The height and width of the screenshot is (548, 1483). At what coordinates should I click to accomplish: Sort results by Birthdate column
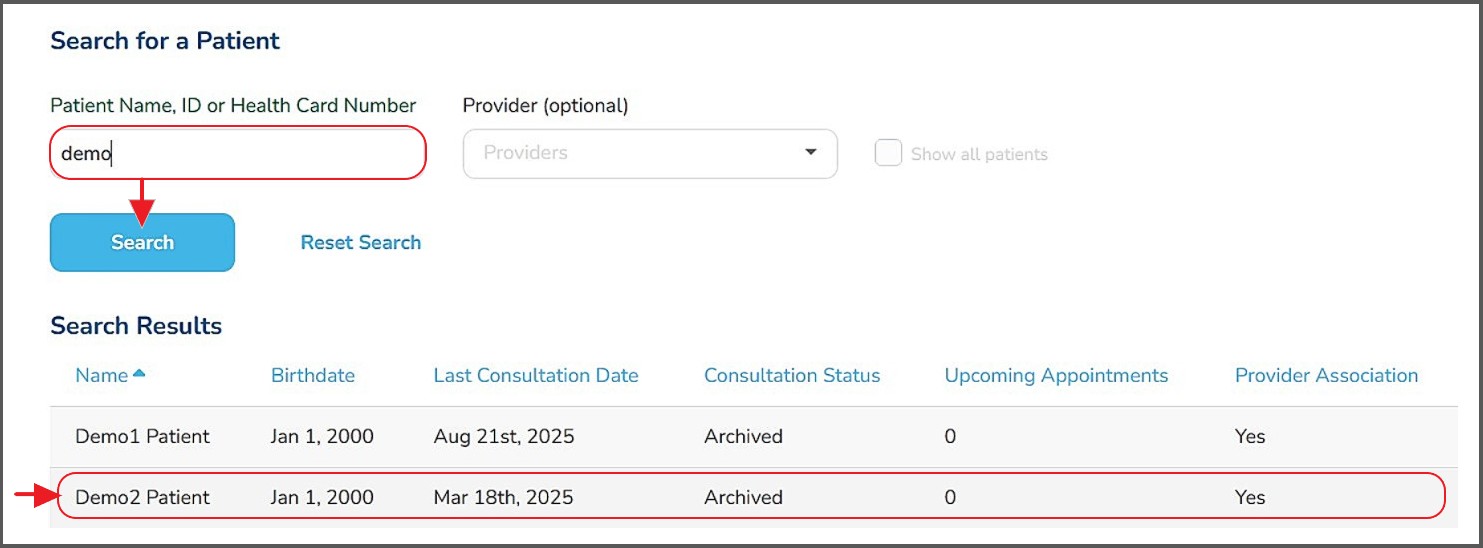pos(312,376)
